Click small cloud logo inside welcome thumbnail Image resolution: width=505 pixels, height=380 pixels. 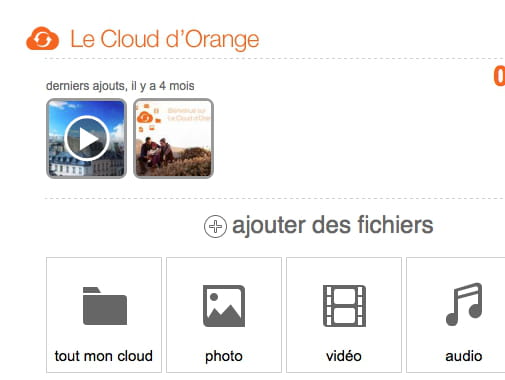[145, 117]
